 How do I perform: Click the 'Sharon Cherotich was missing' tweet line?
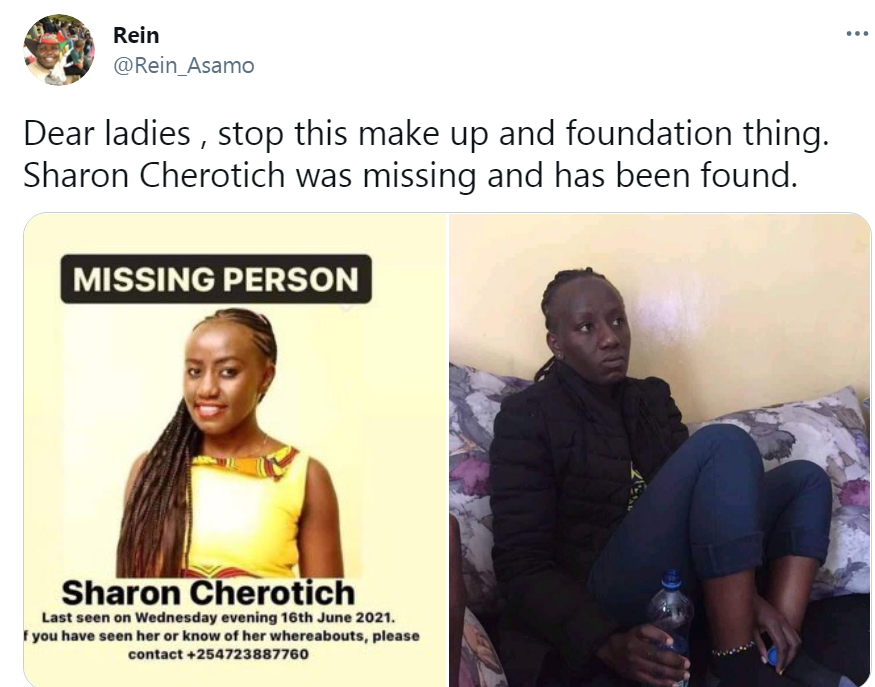tap(410, 176)
